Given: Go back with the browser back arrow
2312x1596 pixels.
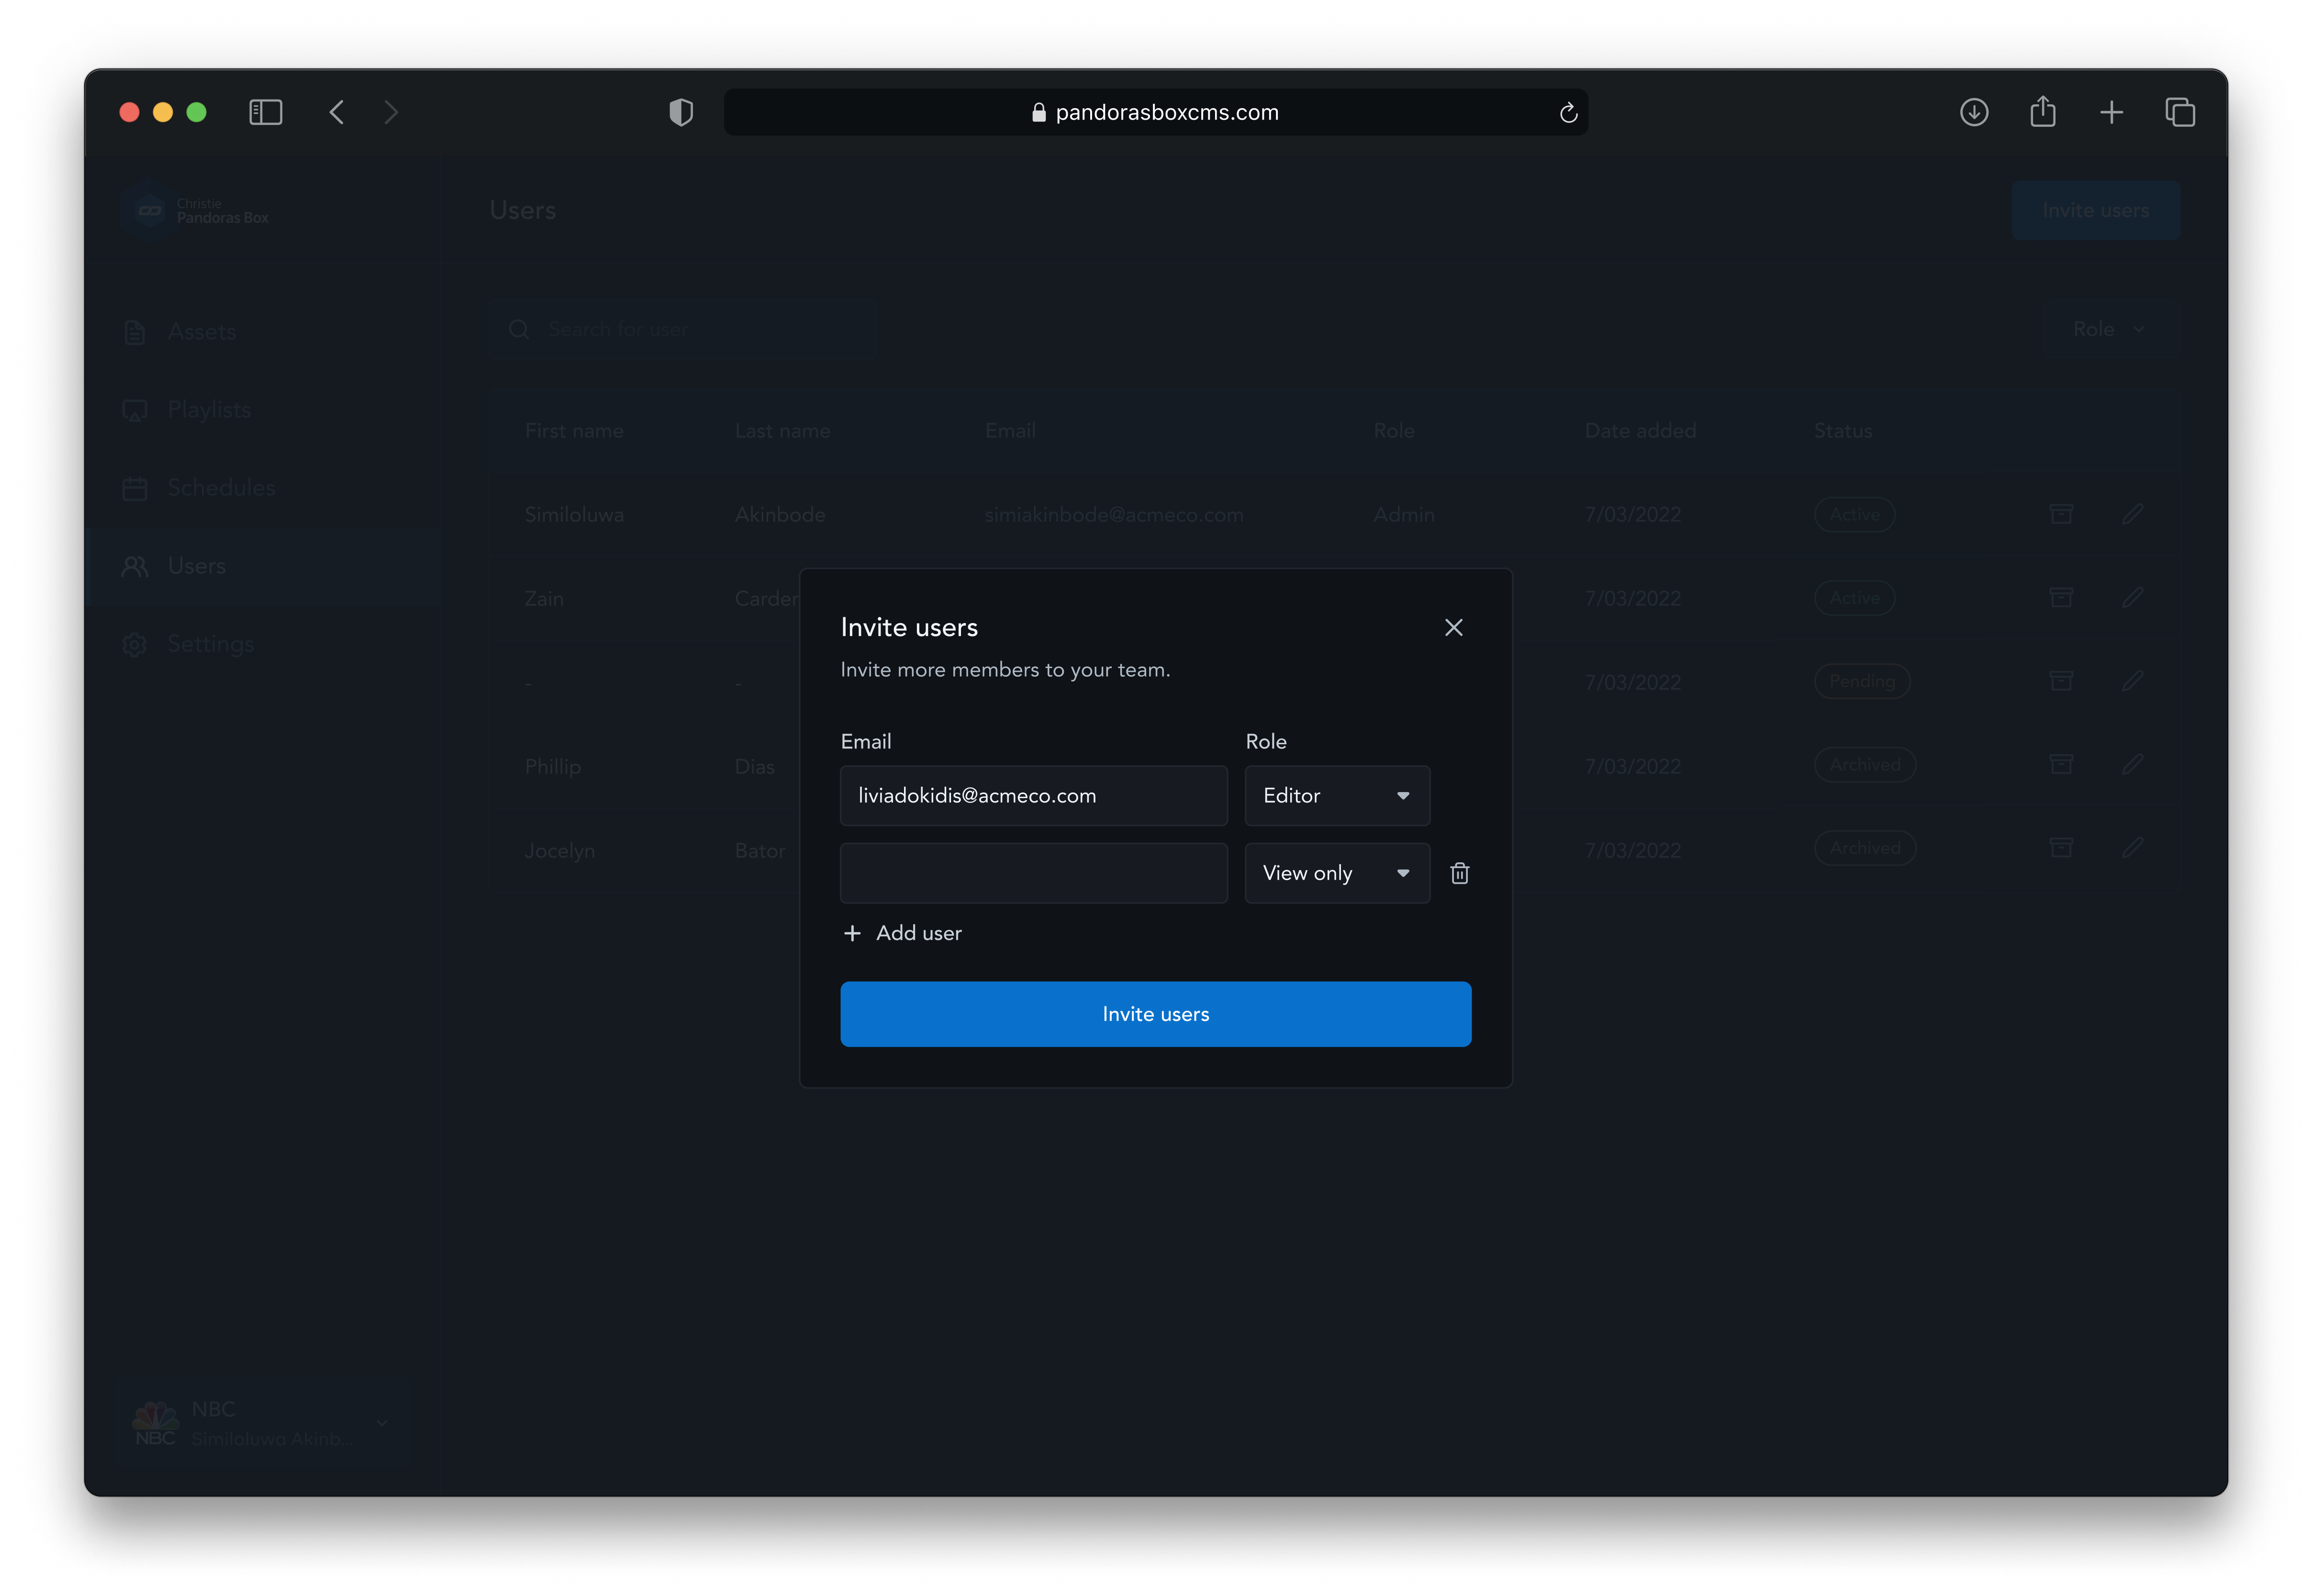Looking at the screenshot, I should (337, 112).
